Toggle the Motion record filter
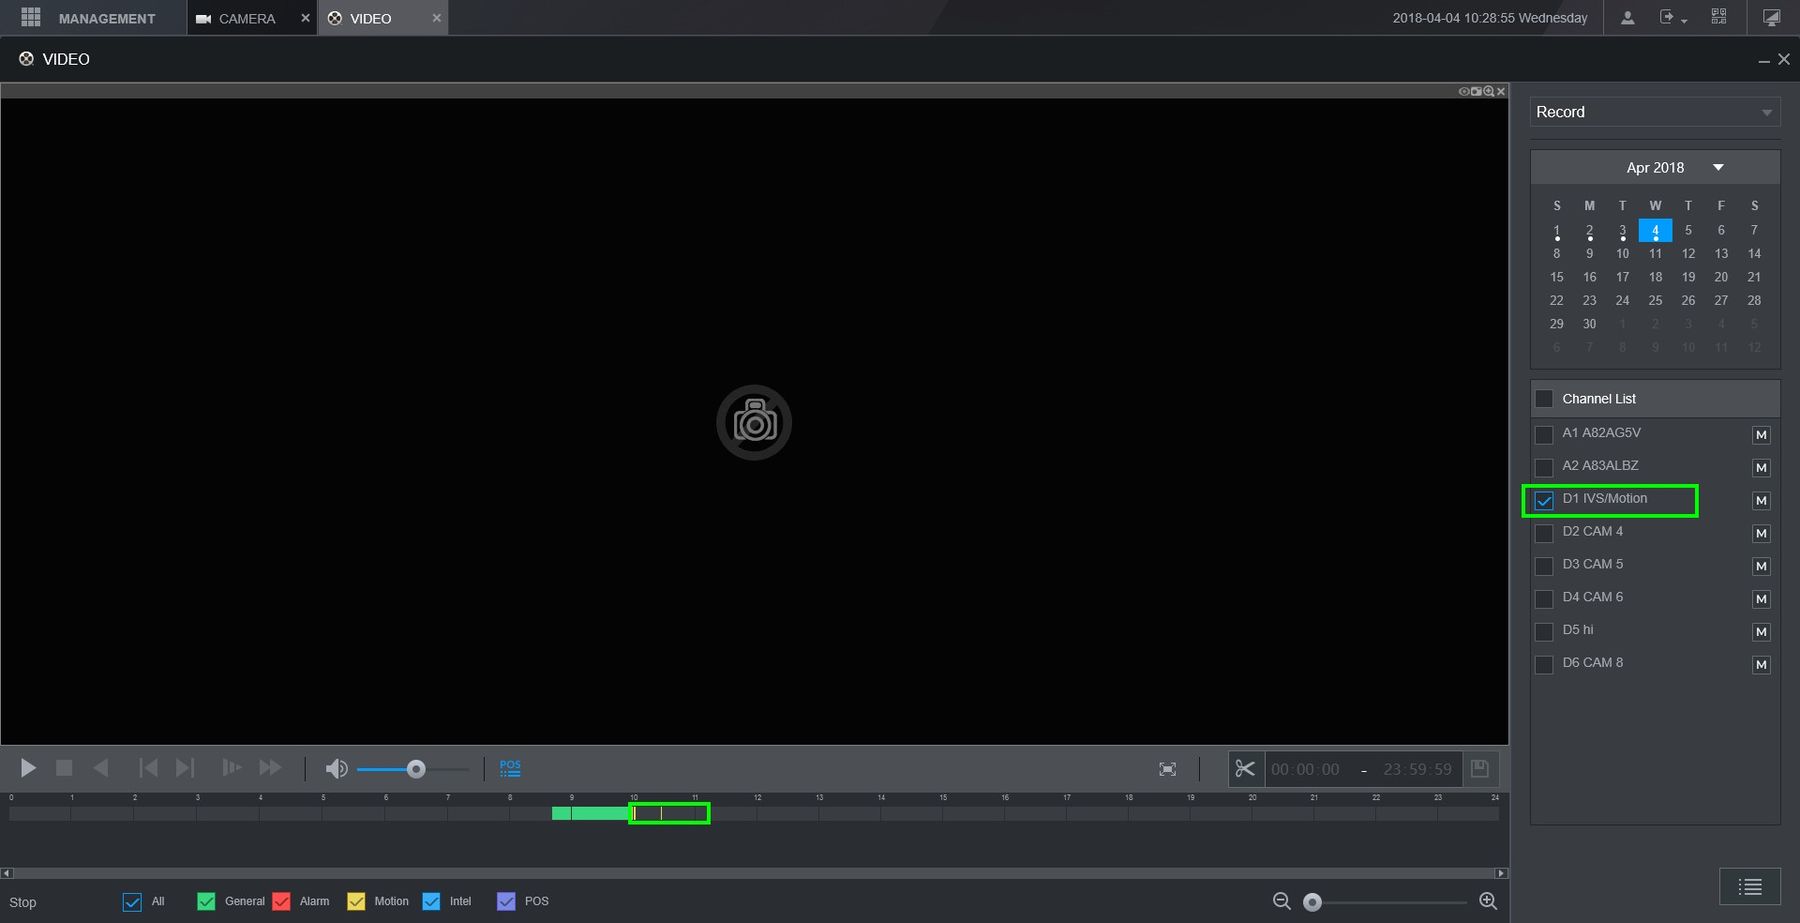 coord(356,902)
